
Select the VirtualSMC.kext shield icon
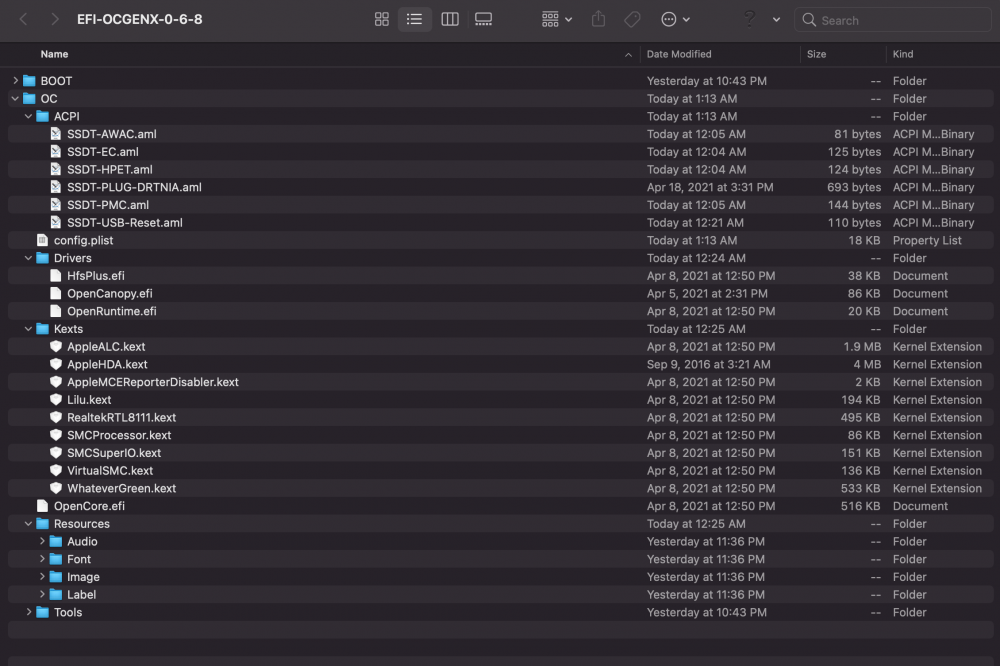pyautogui.click(x=55, y=470)
